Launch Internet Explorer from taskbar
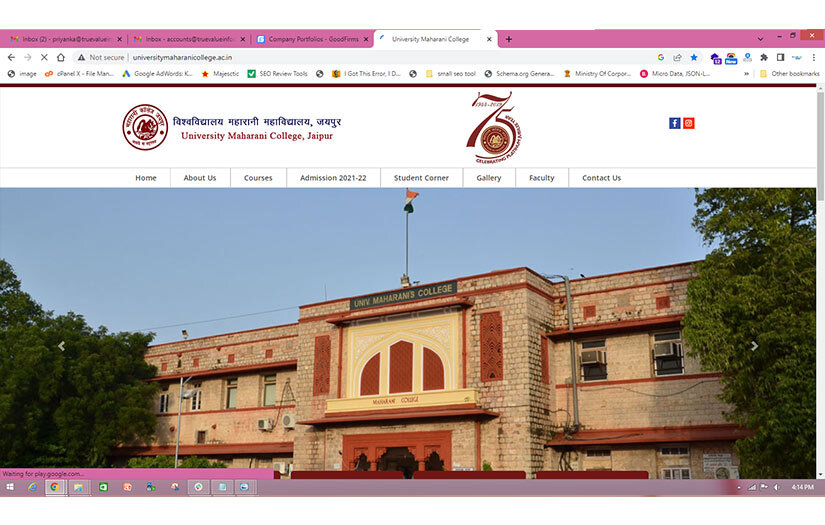This screenshot has height=525, width=825. (32, 487)
